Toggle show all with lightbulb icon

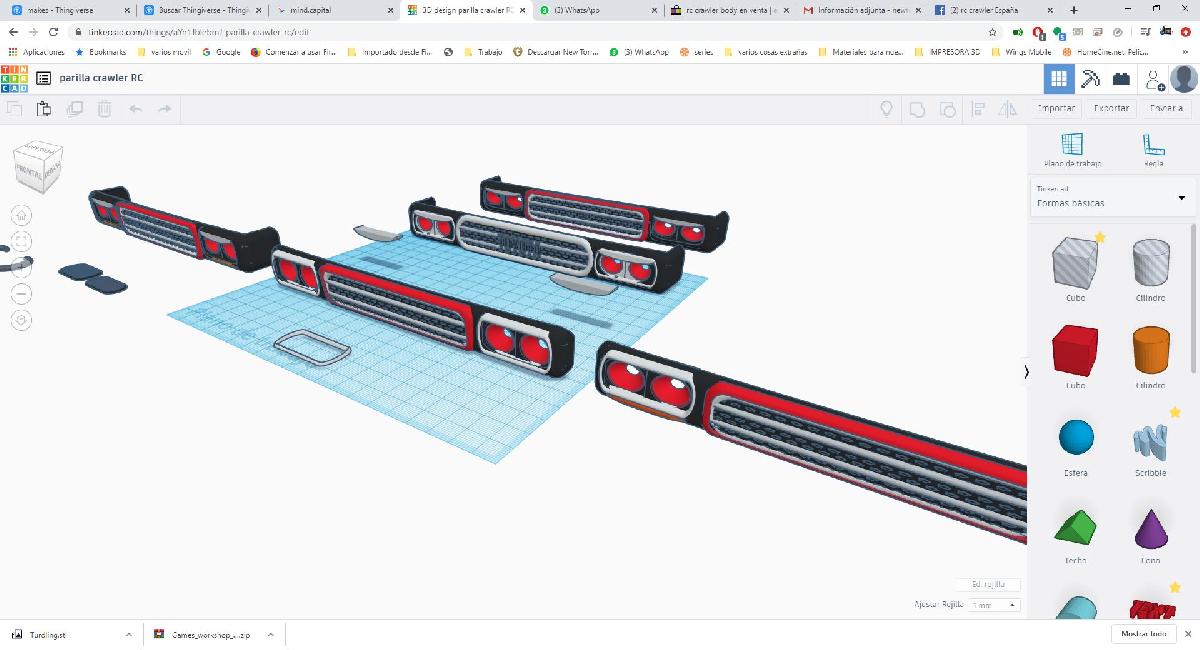click(x=886, y=109)
